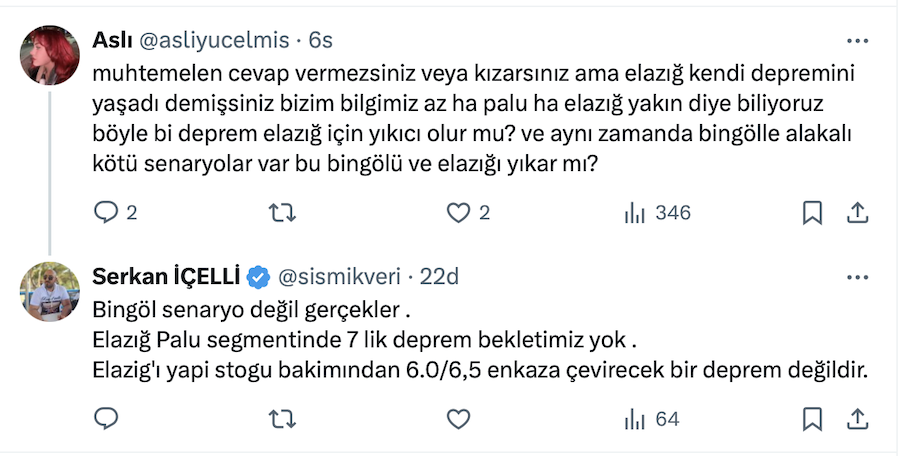Open @sismikveri profile handle
The height and width of the screenshot is (456, 900).
pyautogui.click(x=342, y=275)
